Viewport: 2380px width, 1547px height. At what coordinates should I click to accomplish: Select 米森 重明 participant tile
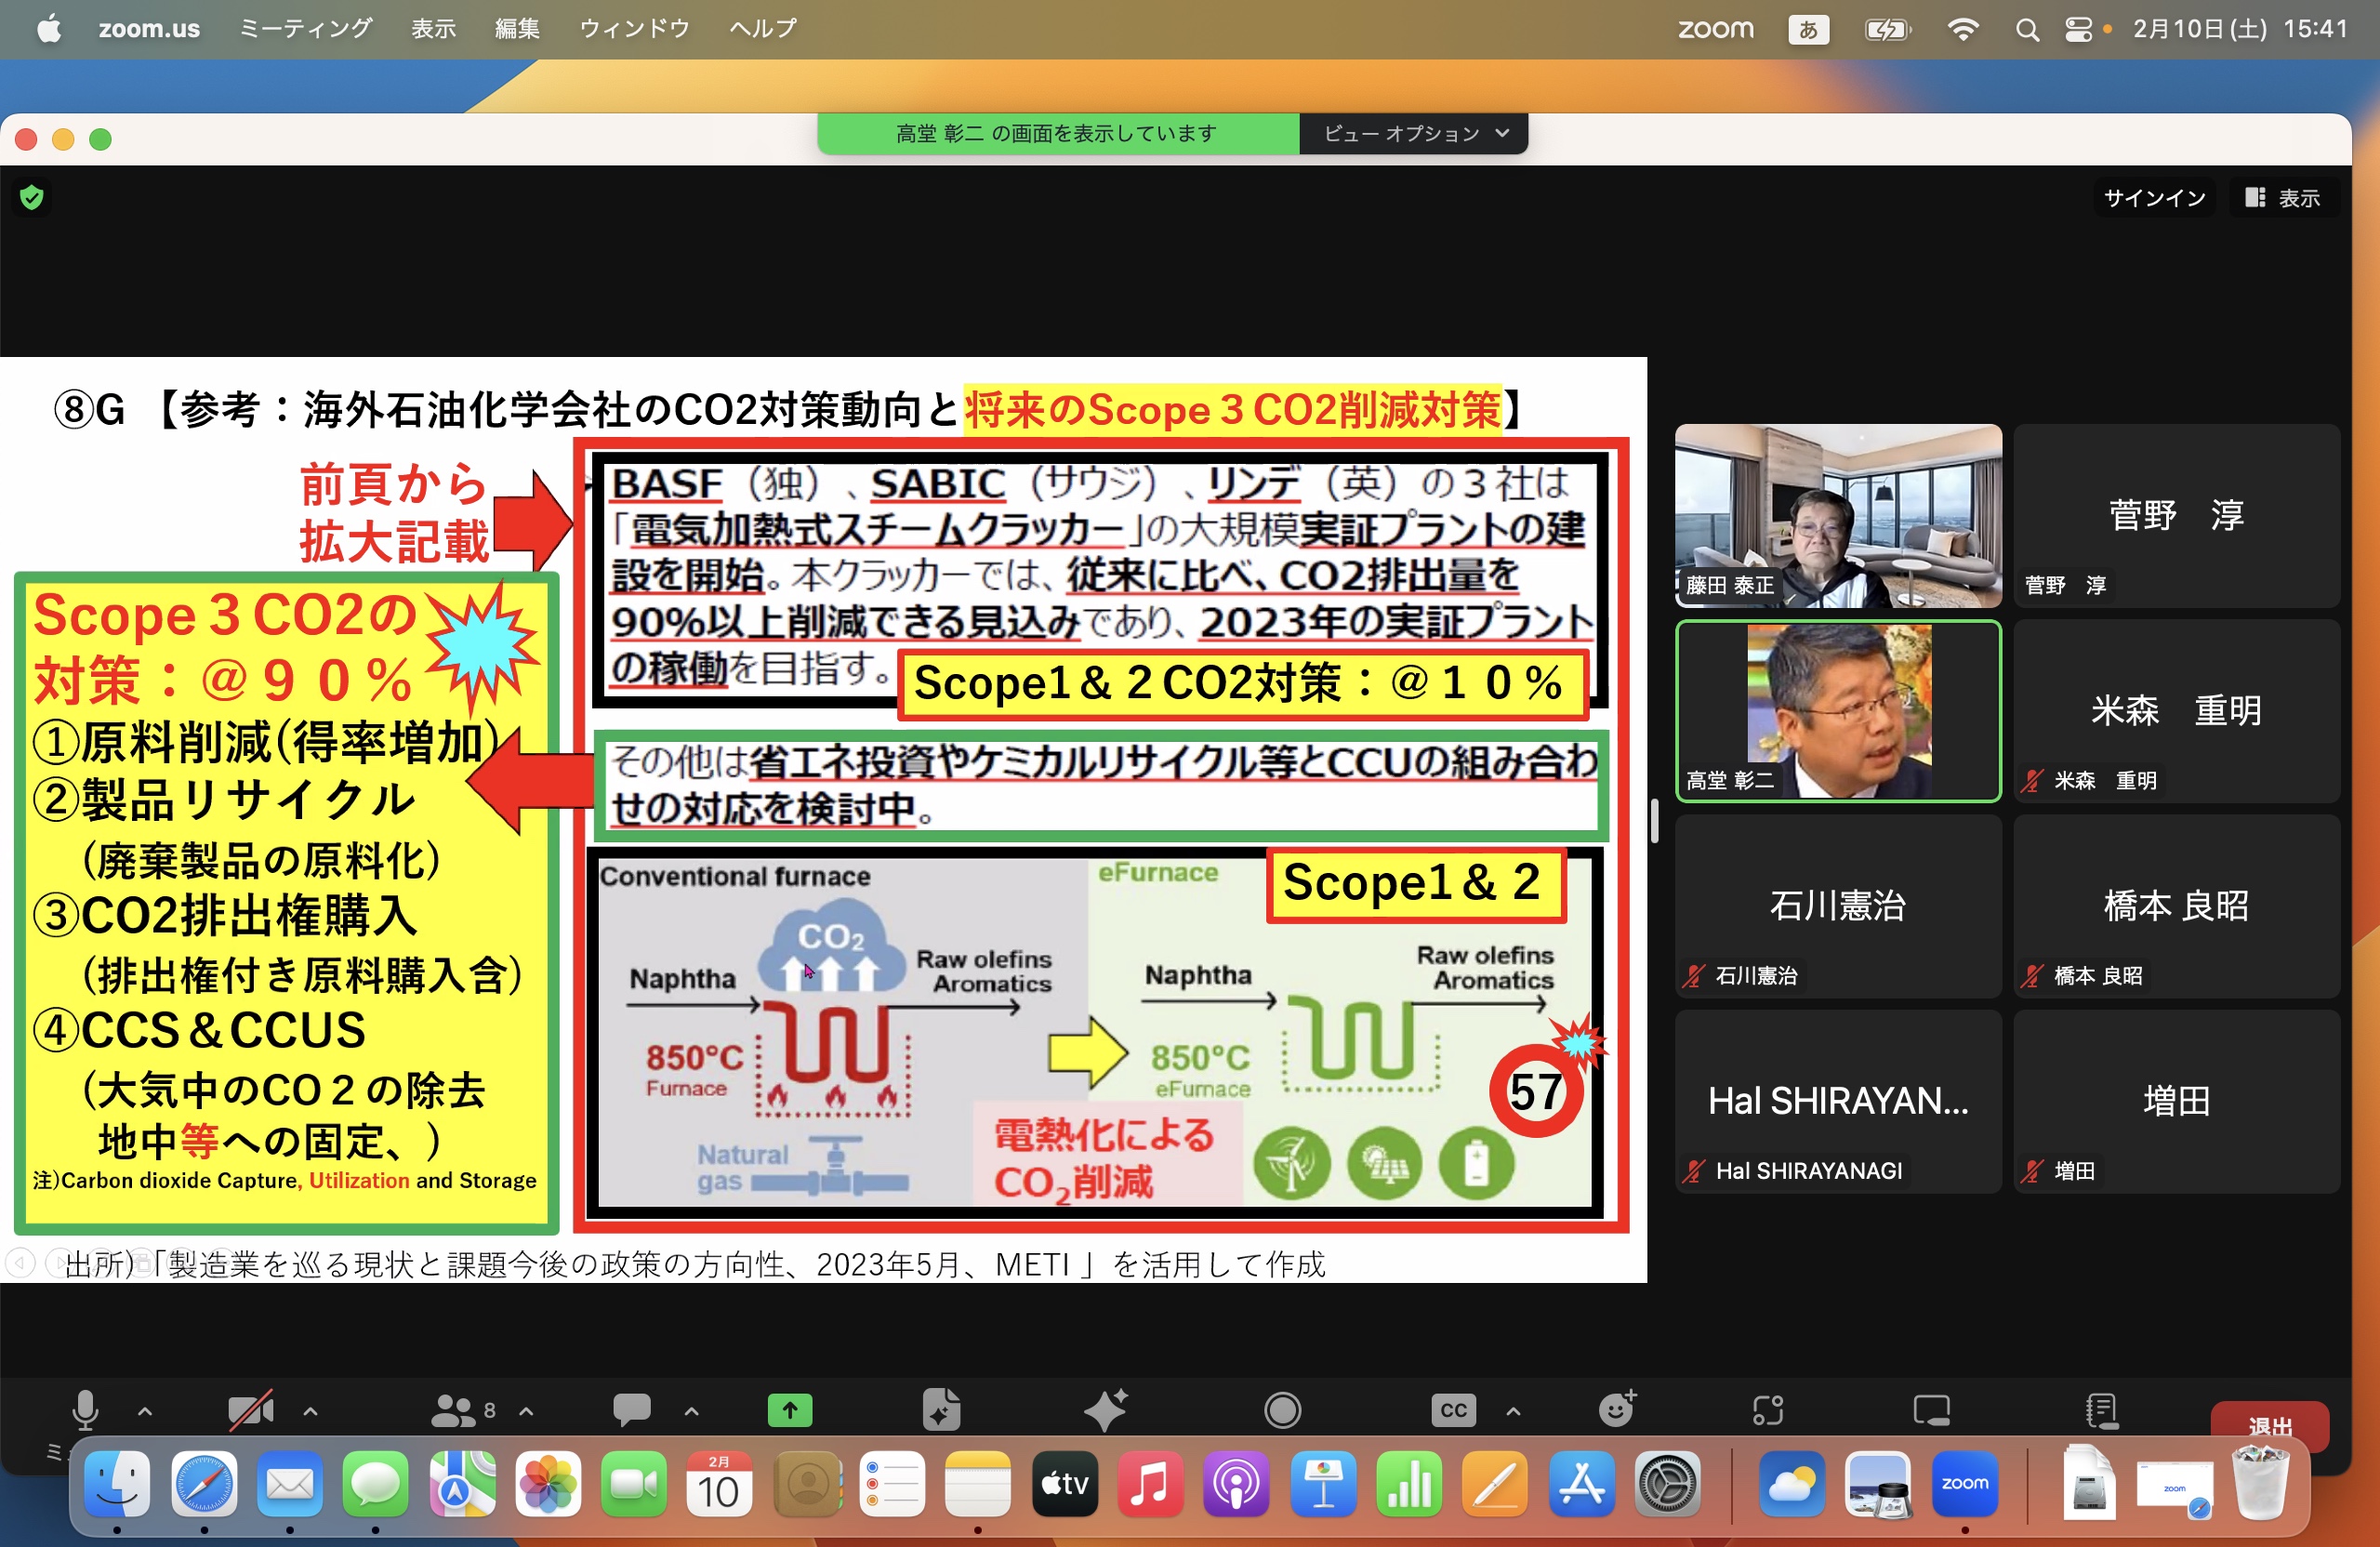click(x=2176, y=710)
